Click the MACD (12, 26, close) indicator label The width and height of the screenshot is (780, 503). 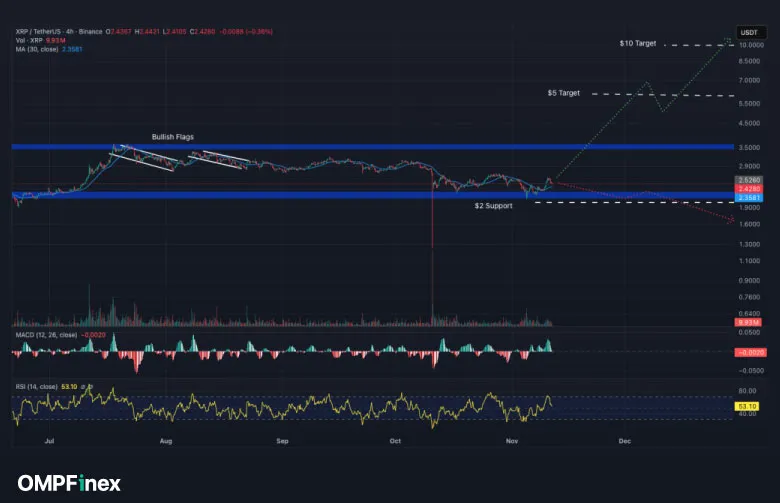pos(50,336)
